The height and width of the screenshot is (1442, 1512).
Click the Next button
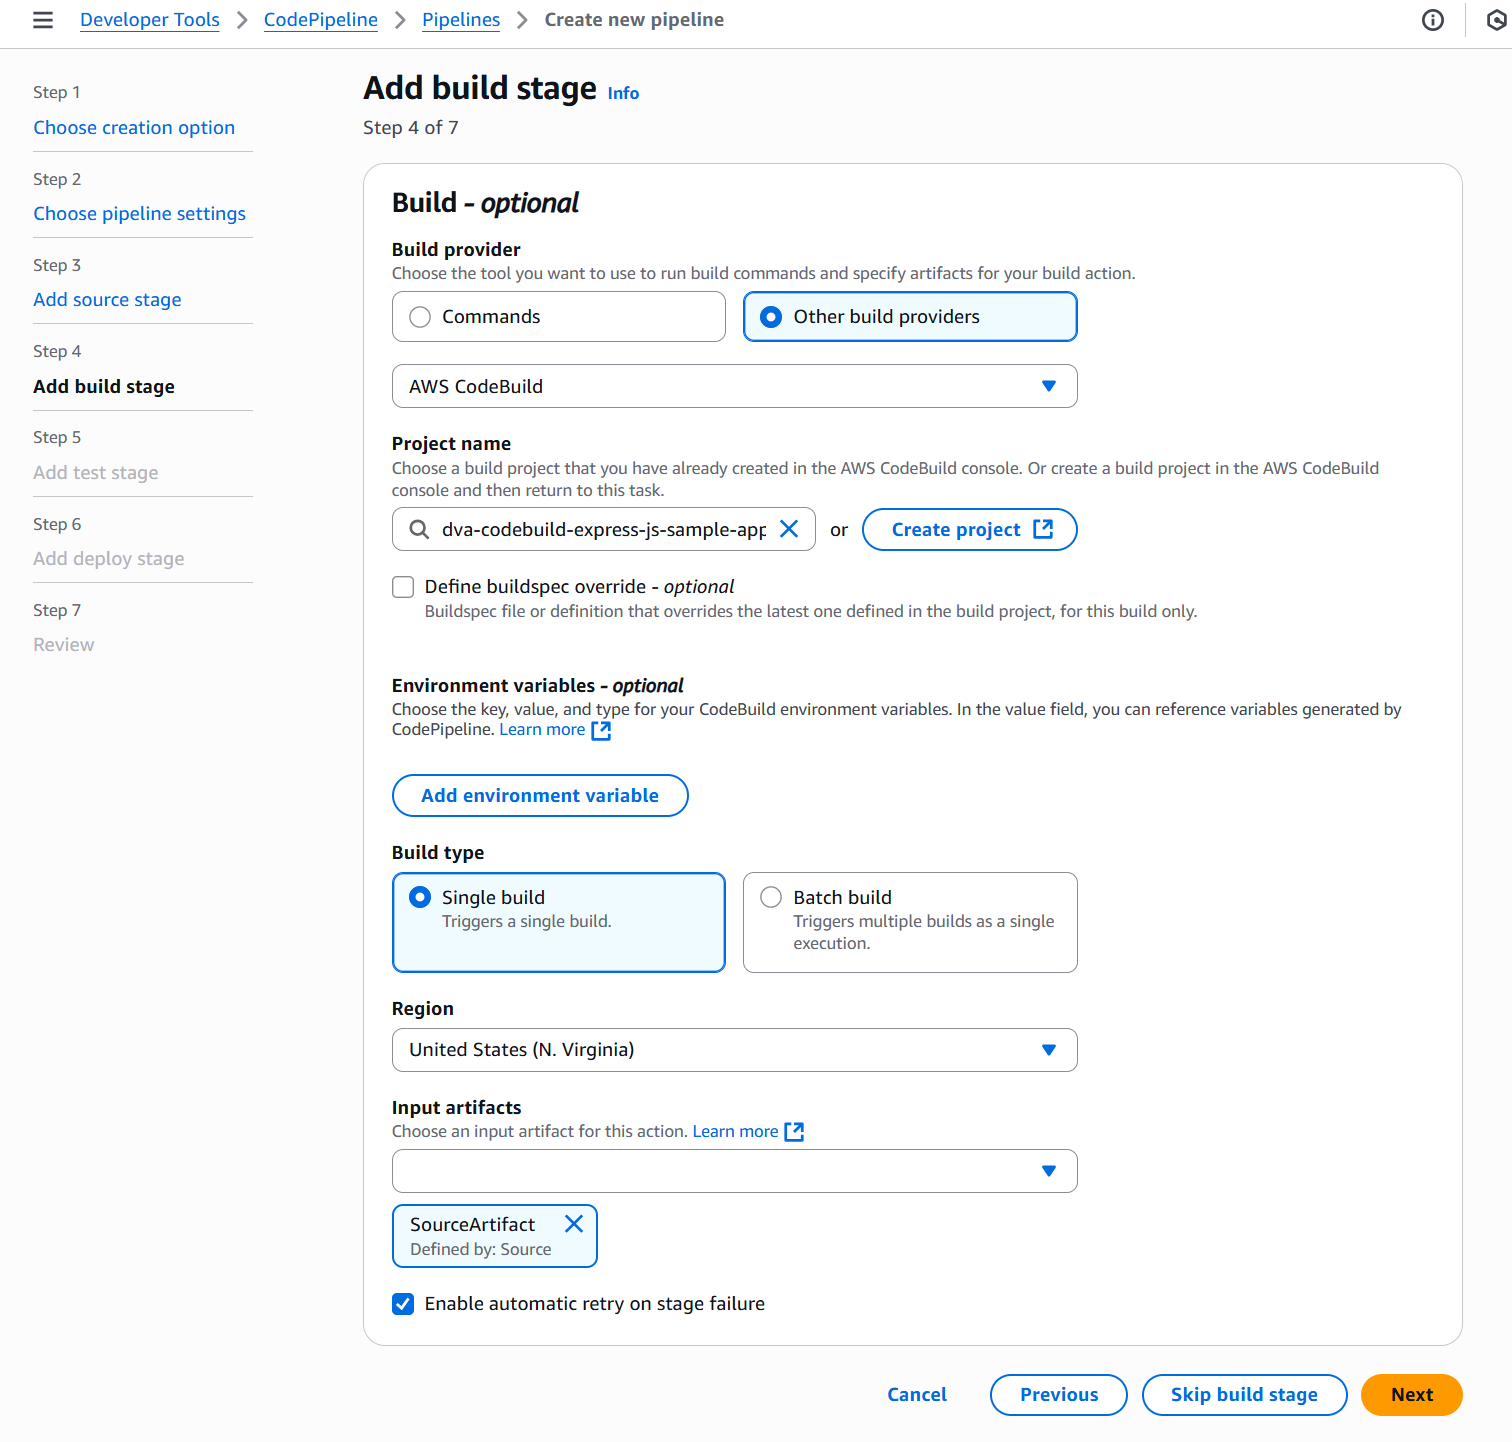point(1411,1395)
